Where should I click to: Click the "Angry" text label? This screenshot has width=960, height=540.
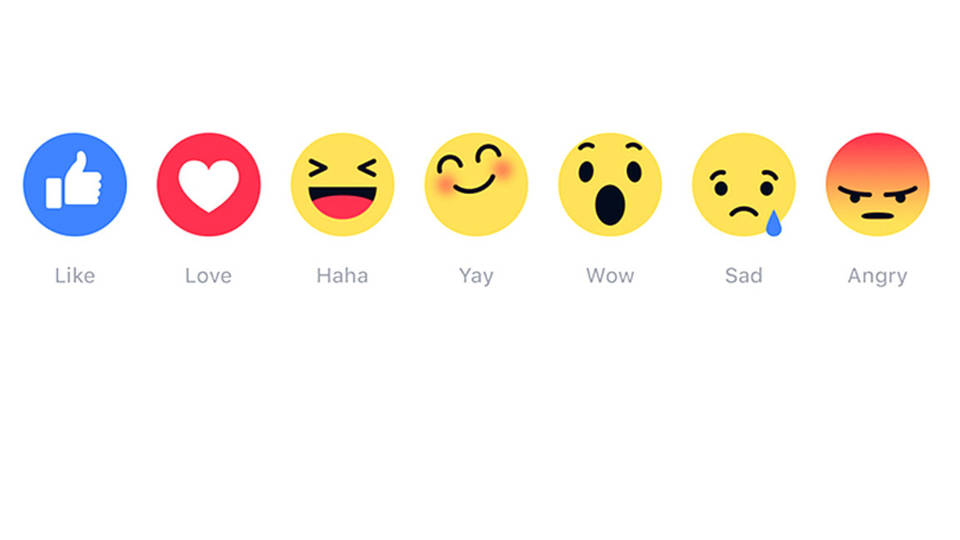(x=877, y=277)
